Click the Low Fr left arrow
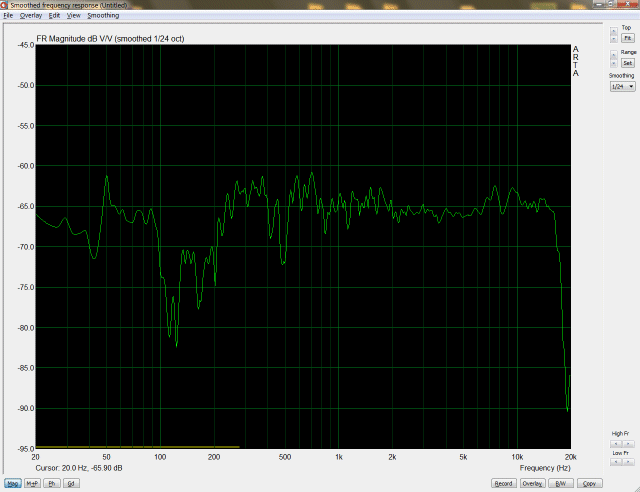Image resolution: width=640 pixels, height=492 pixels. 616,462
